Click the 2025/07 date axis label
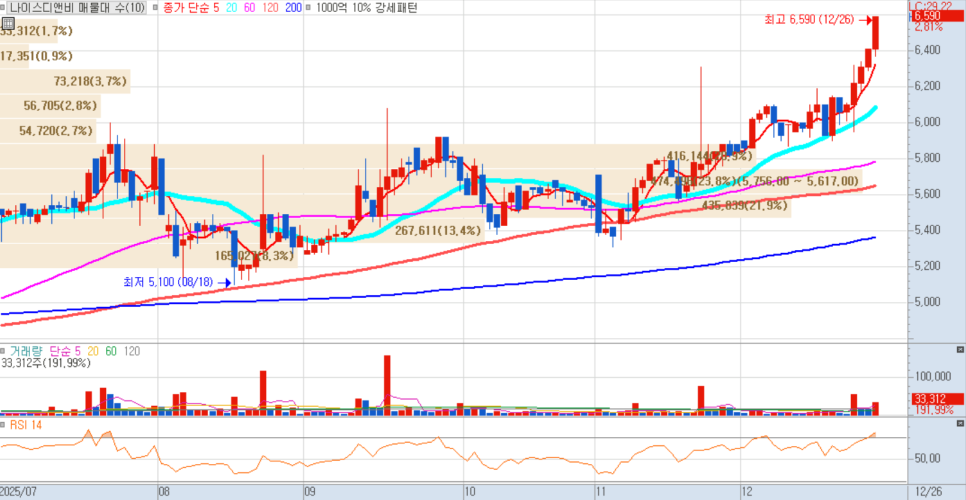The width and height of the screenshot is (966, 500). (19, 491)
